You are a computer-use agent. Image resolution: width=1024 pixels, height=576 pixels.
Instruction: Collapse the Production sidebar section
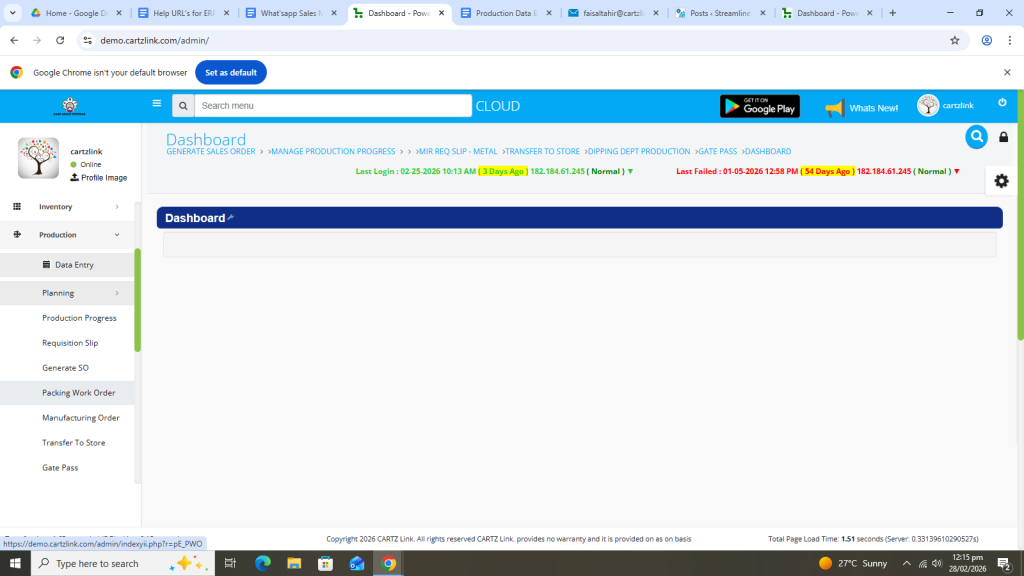pyautogui.click(x=67, y=234)
